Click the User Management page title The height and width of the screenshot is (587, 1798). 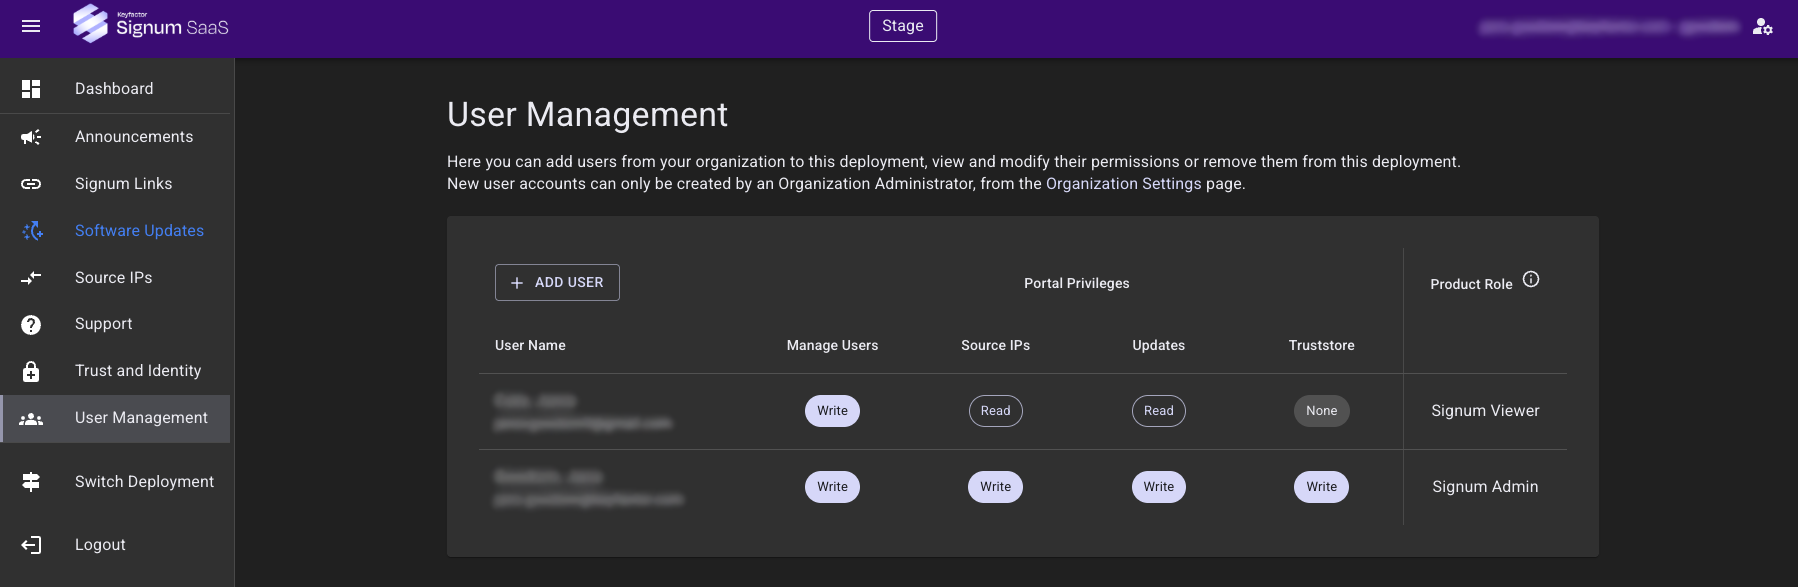pos(587,114)
